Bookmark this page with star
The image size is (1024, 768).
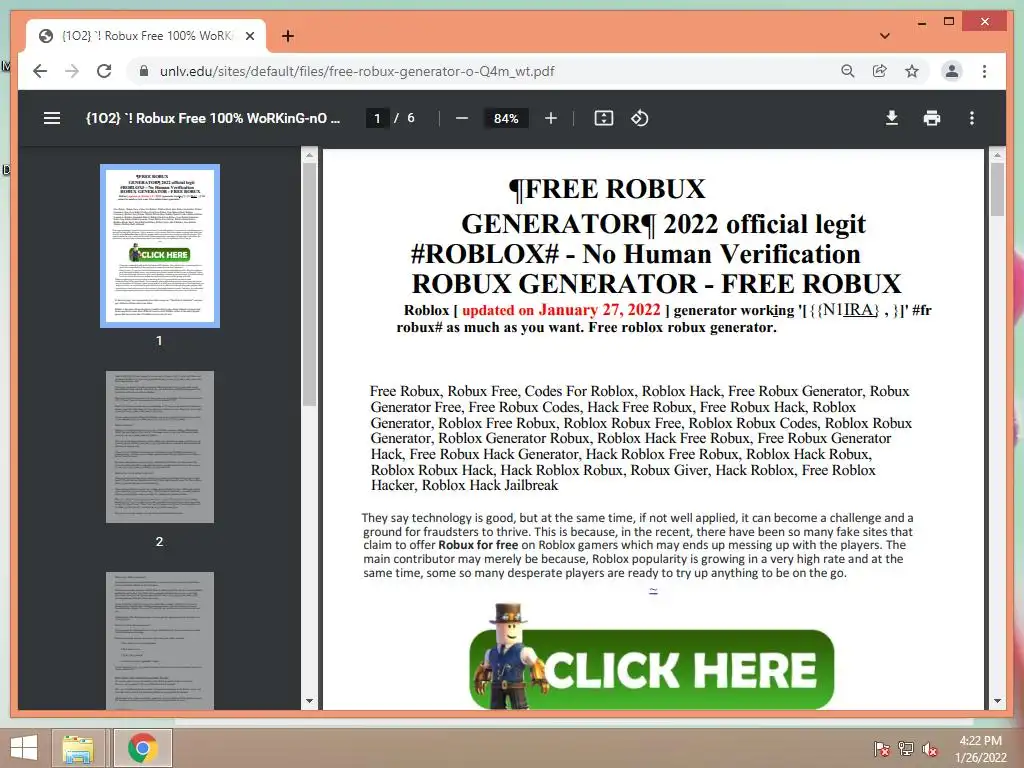(912, 71)
